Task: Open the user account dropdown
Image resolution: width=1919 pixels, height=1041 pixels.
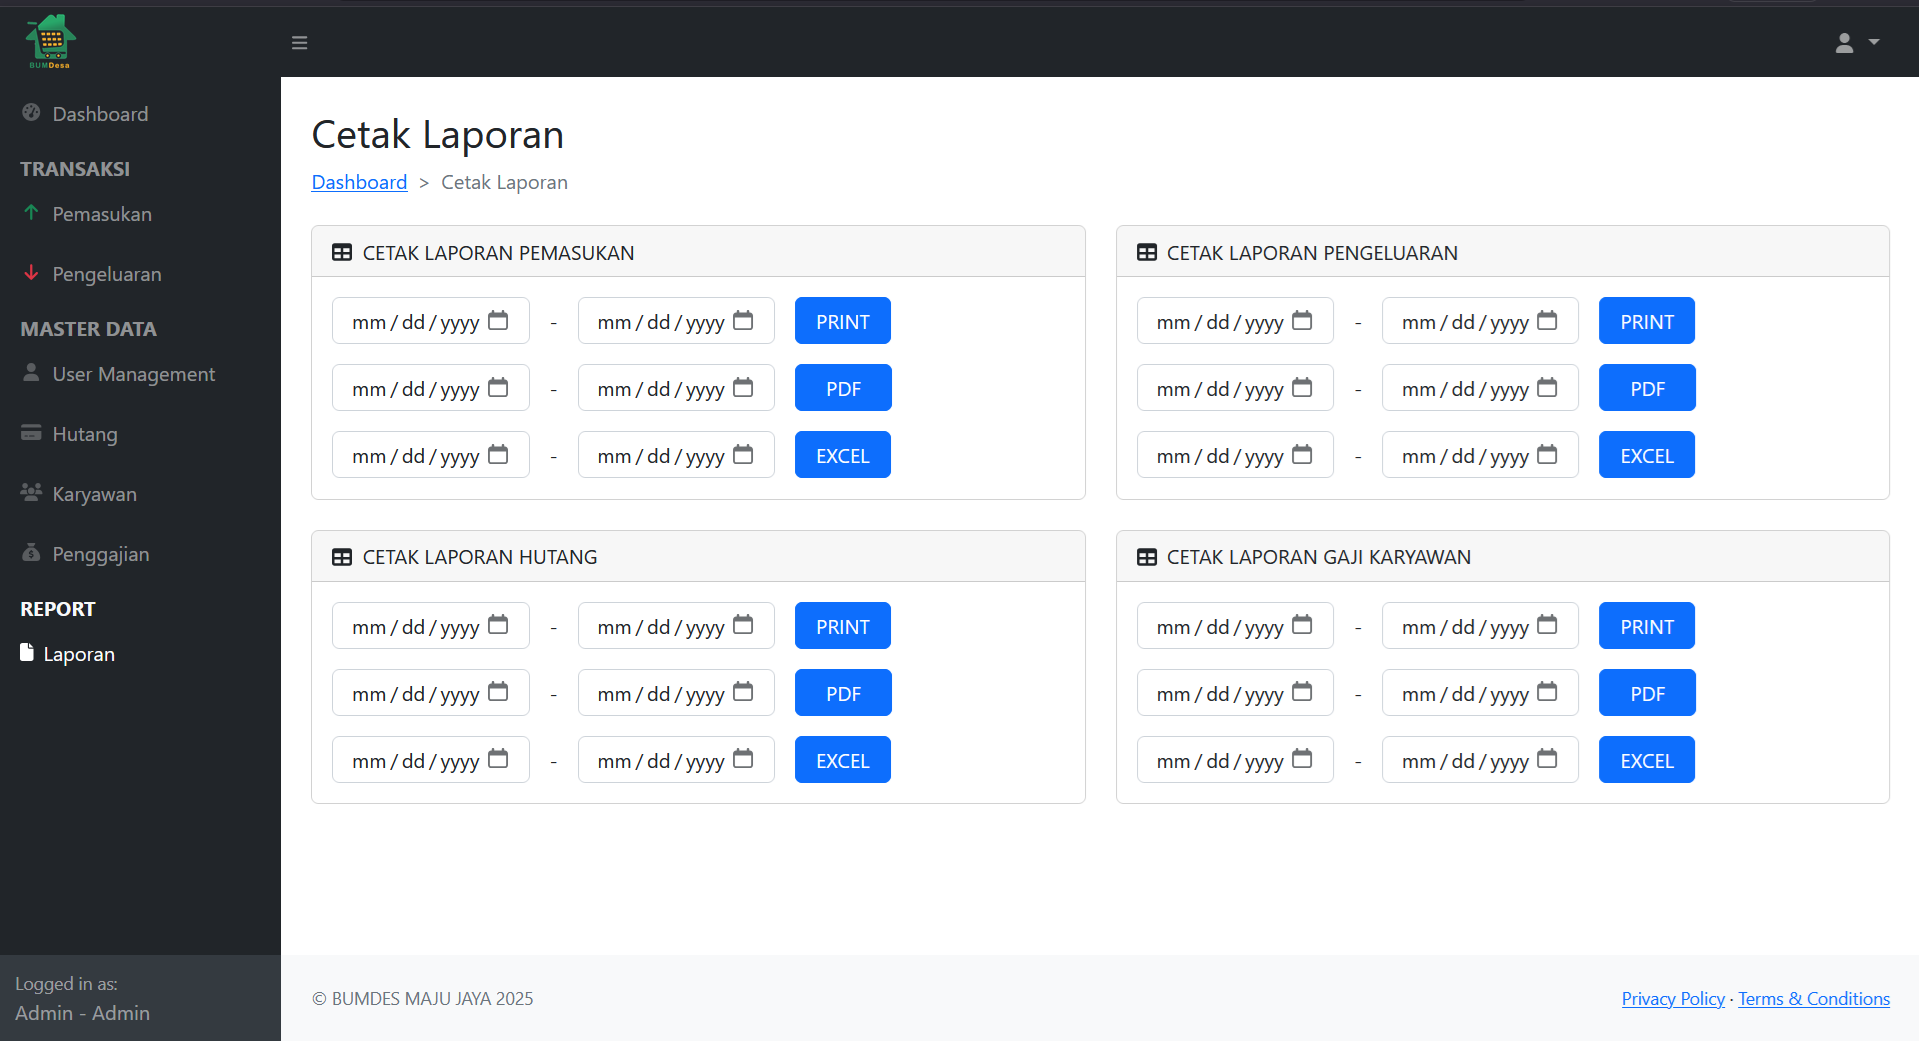Action: pyautogui.click(x=1857, y=43)
